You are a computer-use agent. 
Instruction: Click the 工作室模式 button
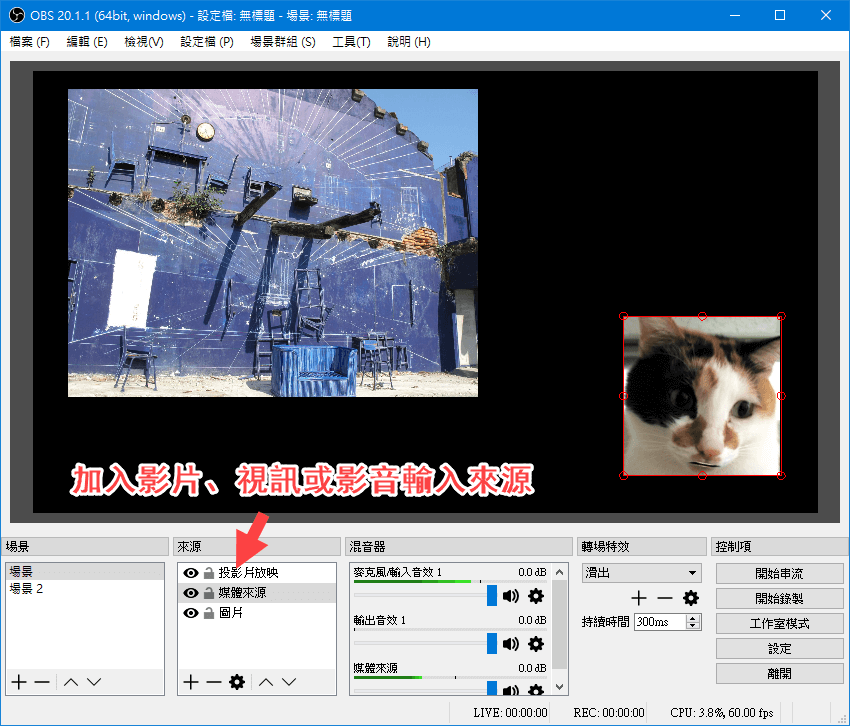click(x=779, y=624)
